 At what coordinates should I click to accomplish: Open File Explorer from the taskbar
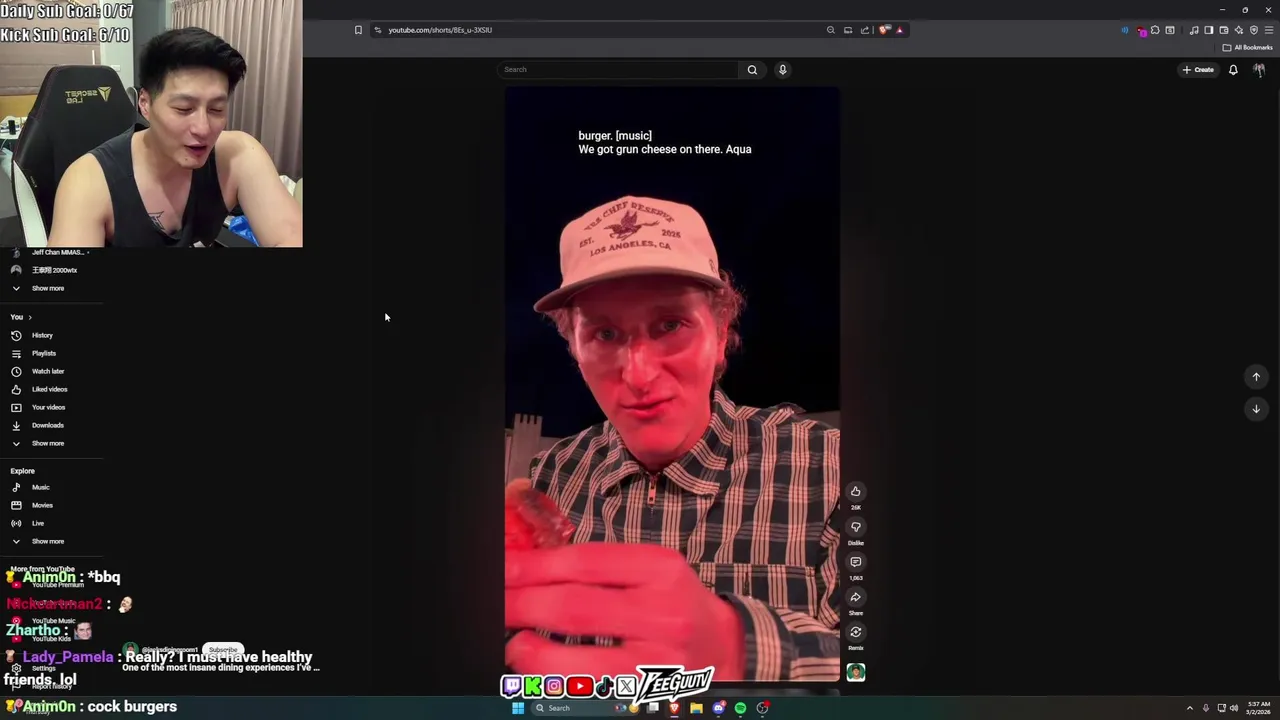696,708
